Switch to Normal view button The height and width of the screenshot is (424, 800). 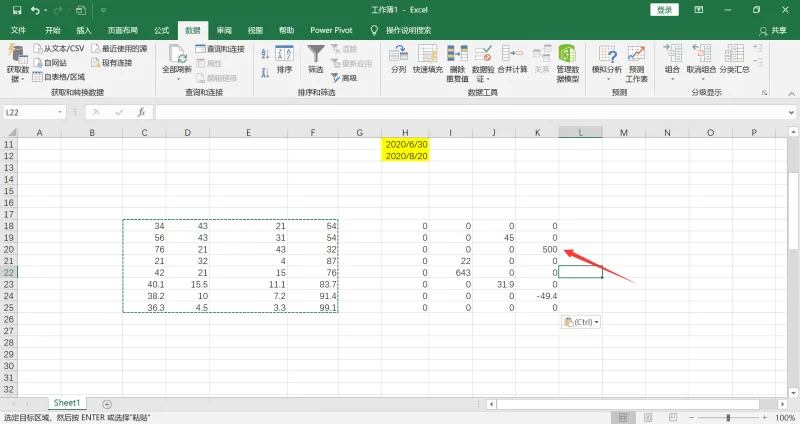click(x=623, y=418)
